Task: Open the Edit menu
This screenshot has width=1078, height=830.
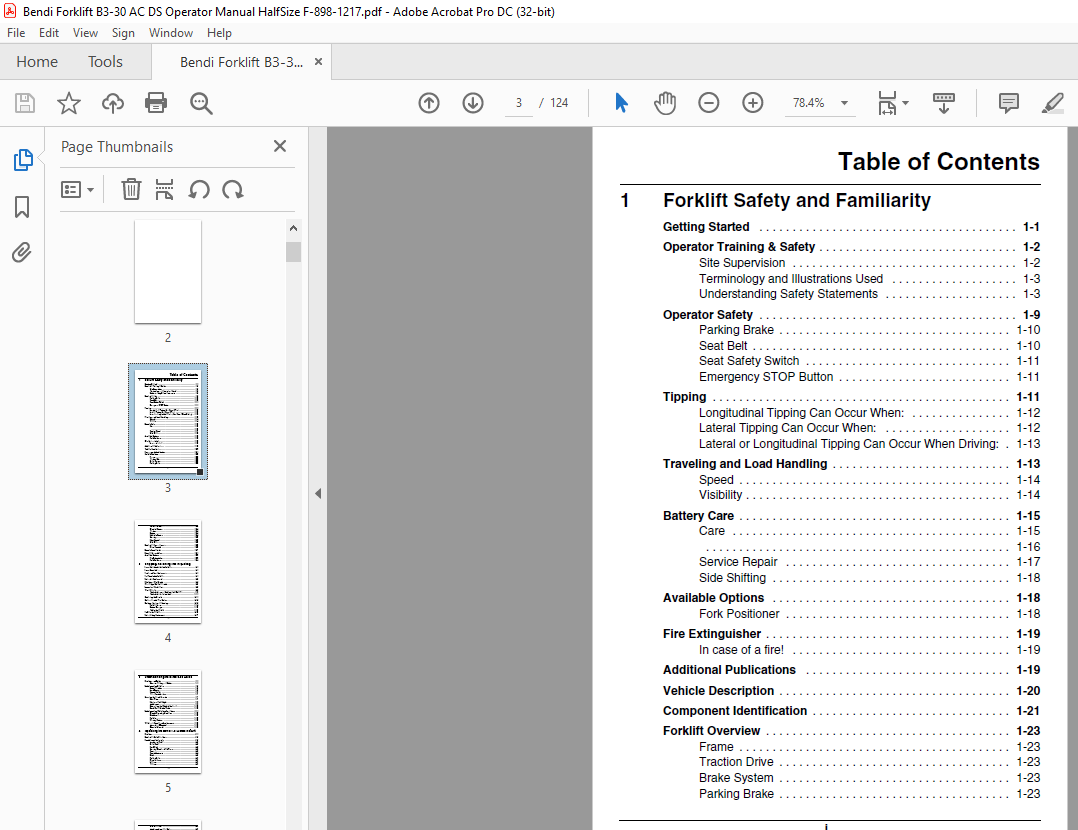Action: (49, 32)
